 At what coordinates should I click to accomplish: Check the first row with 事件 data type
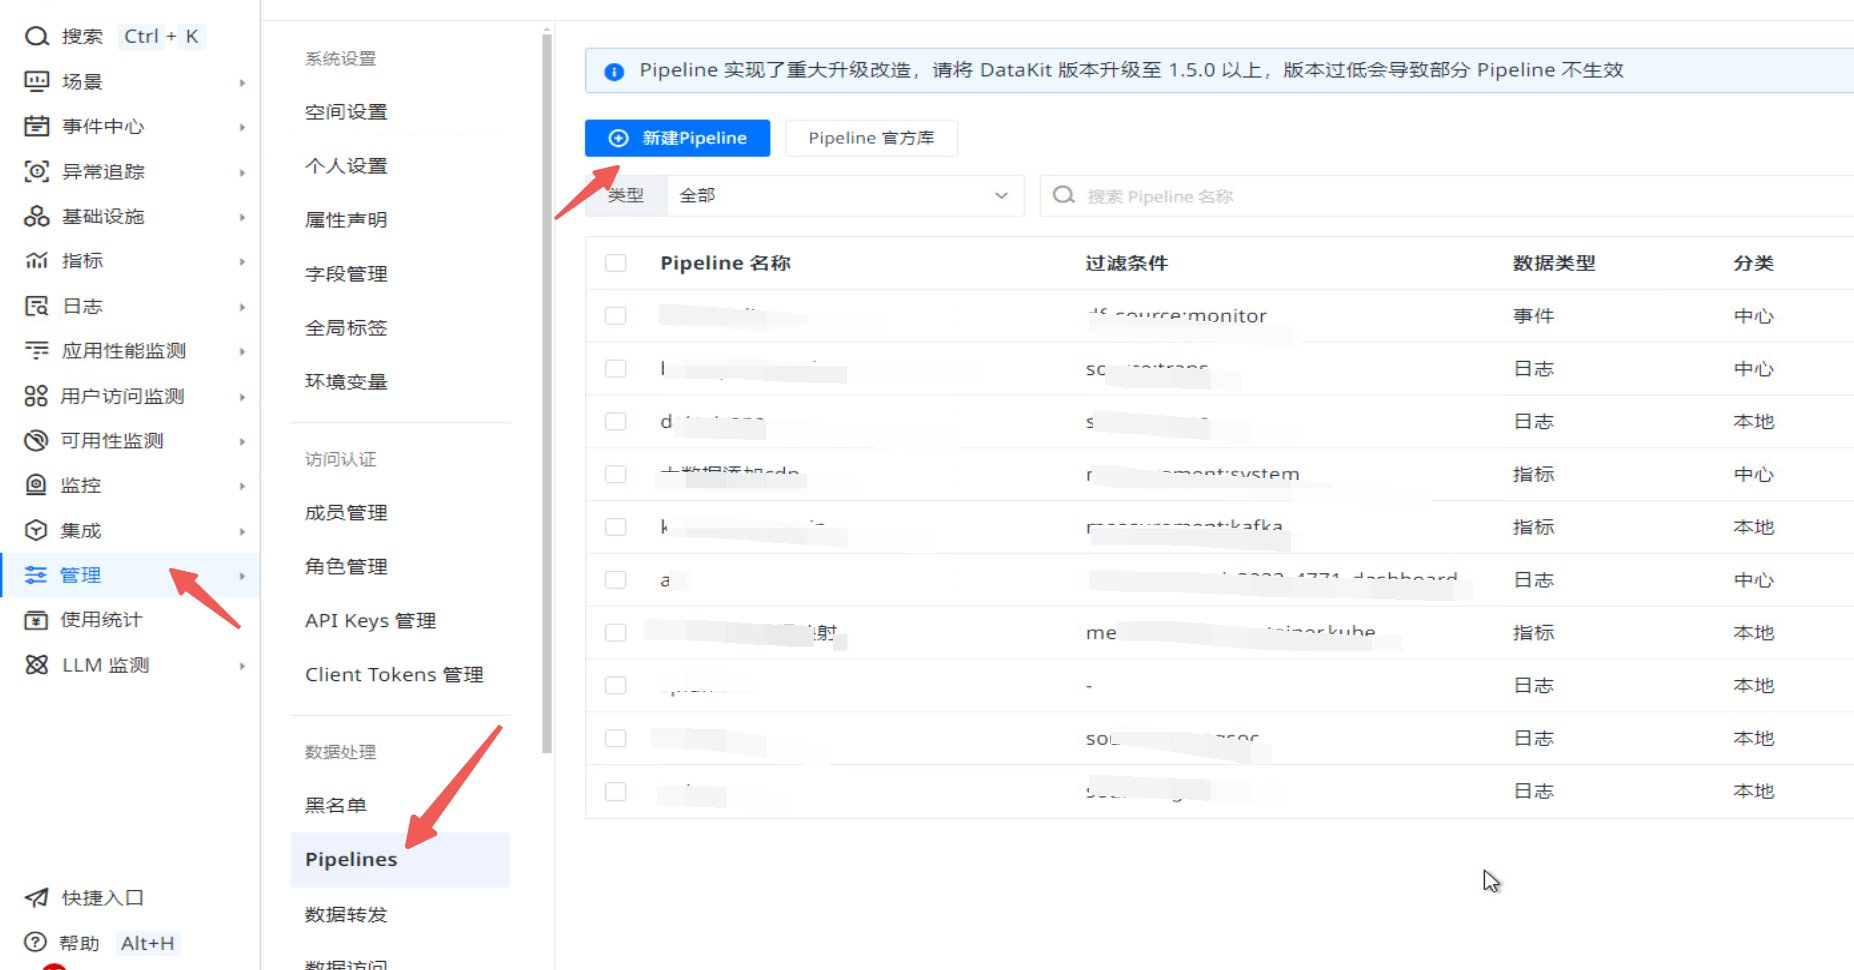616,316
